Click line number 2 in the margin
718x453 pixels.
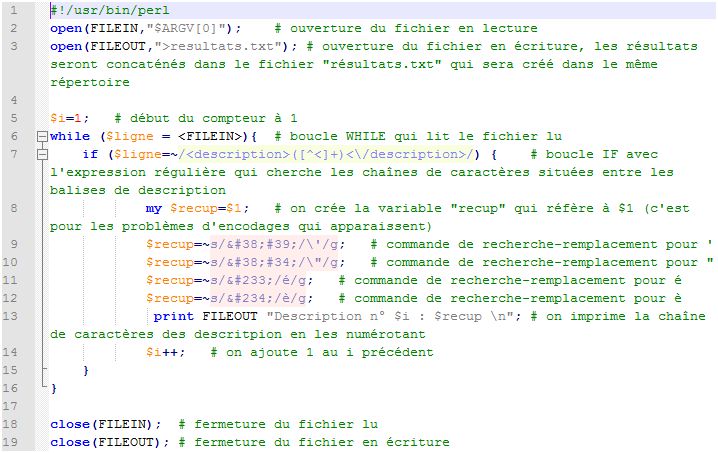pos(14,28)
